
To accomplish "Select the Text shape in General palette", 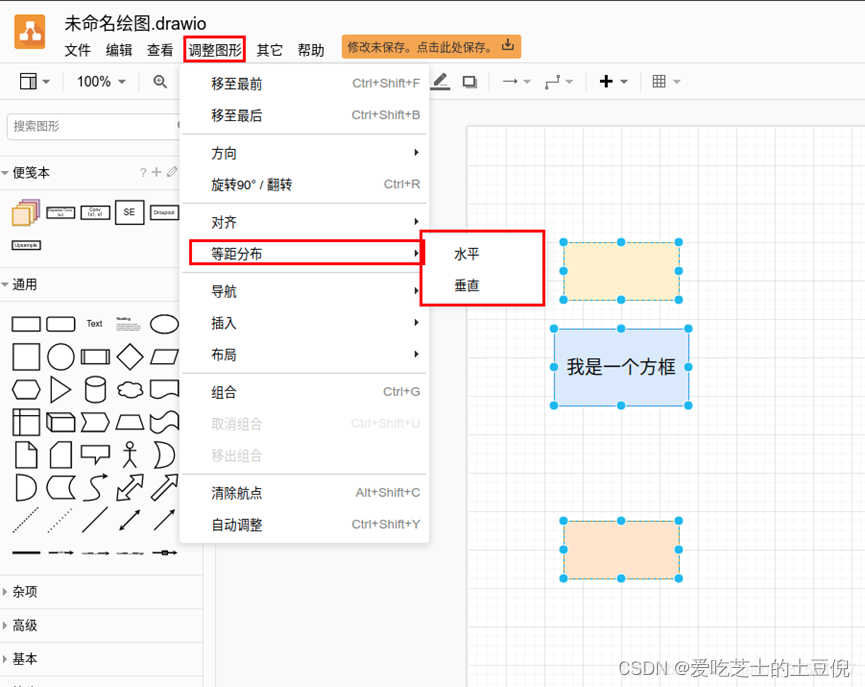I will tap(94, 324).
